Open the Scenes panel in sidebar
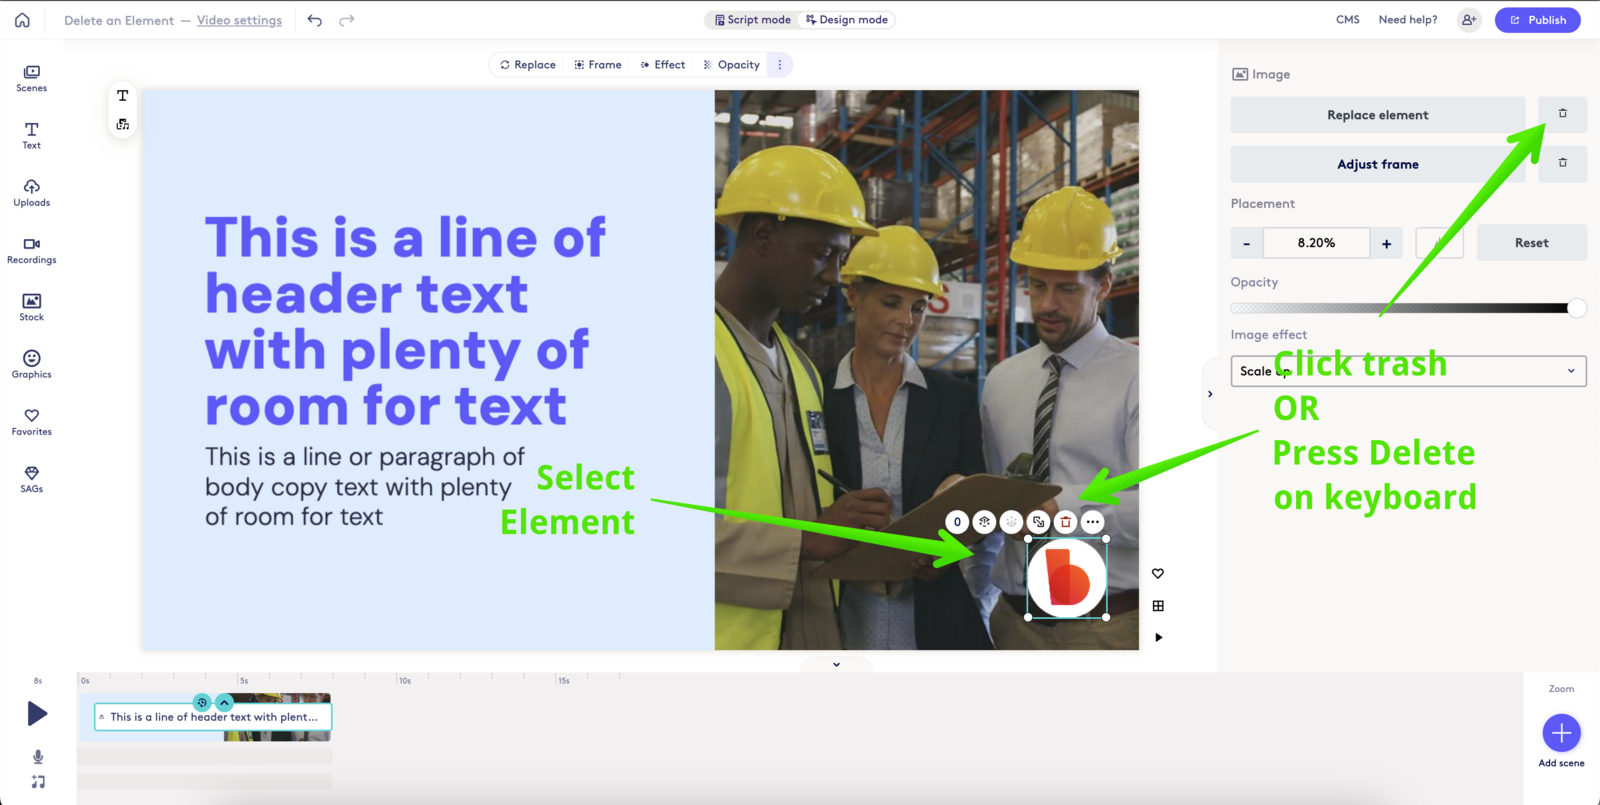 tap(31, 78)
